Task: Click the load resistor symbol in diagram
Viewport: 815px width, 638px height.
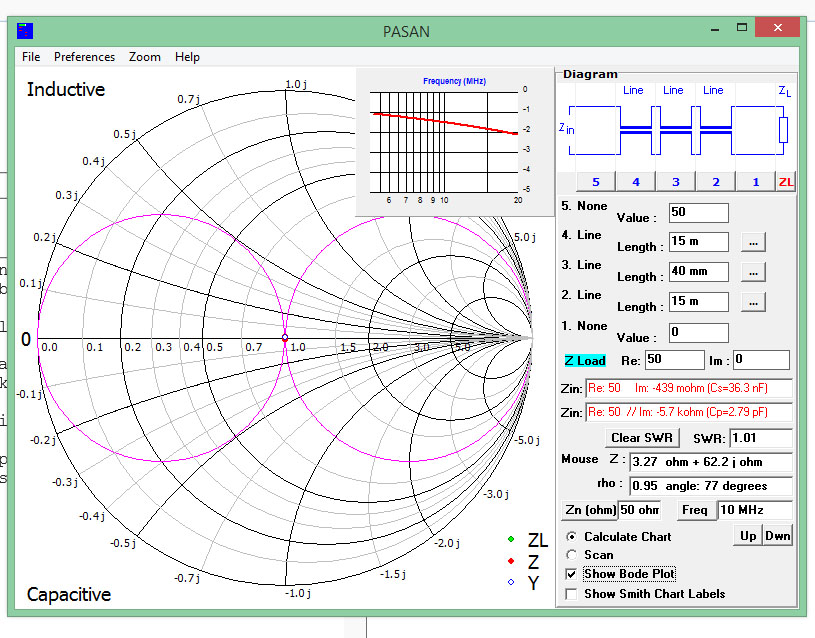Action: tap(783, 129)
